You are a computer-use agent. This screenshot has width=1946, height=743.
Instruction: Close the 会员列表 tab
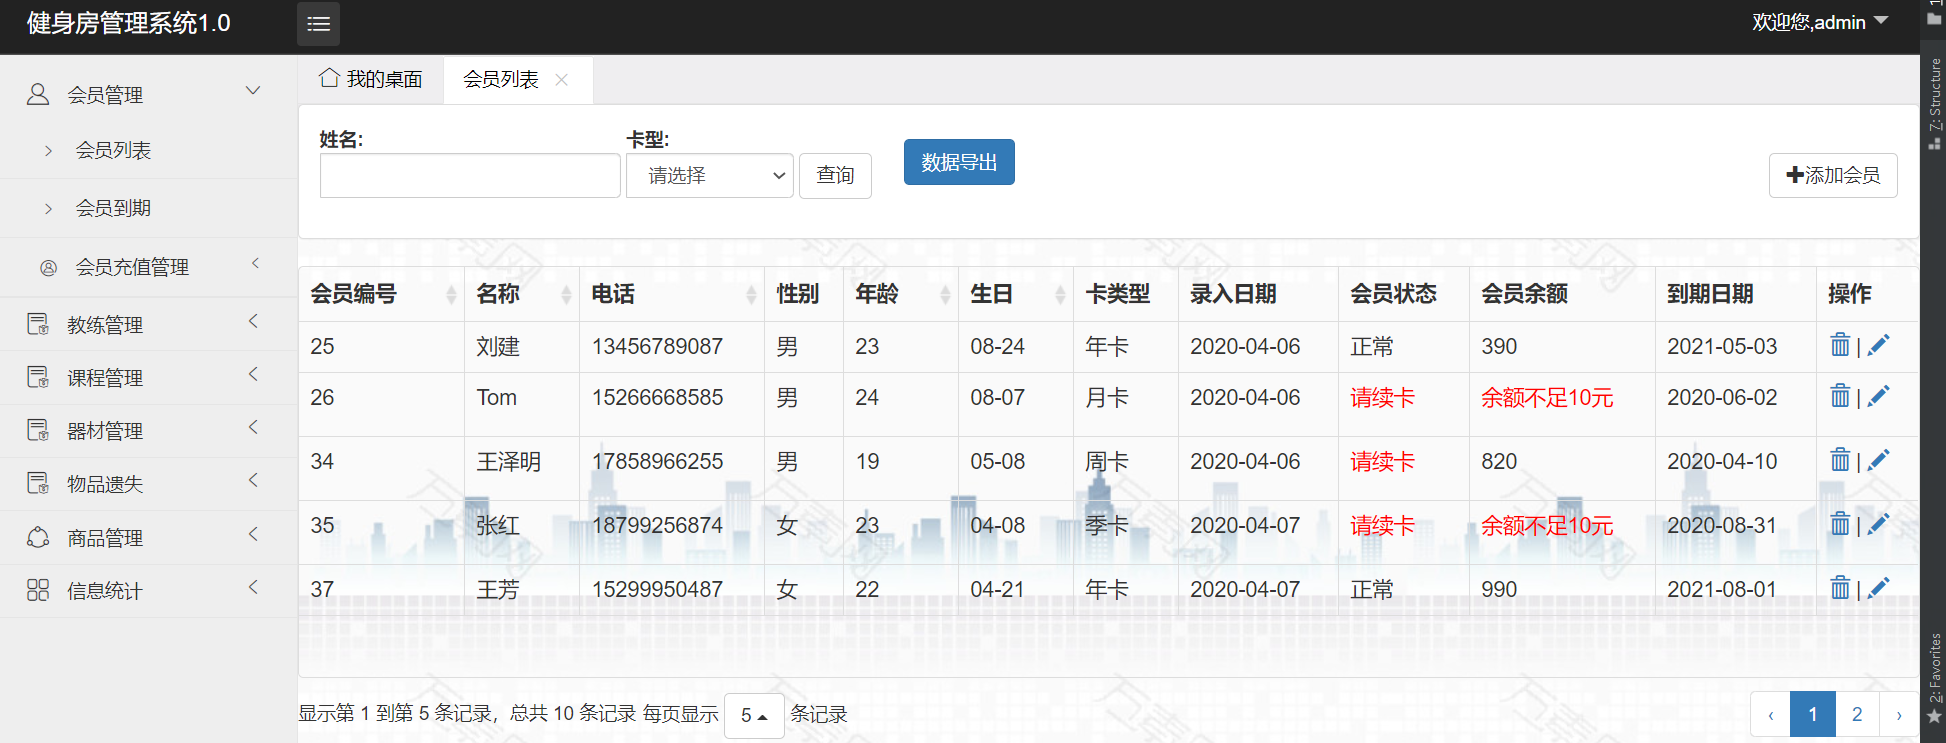[x=562, y=80]
